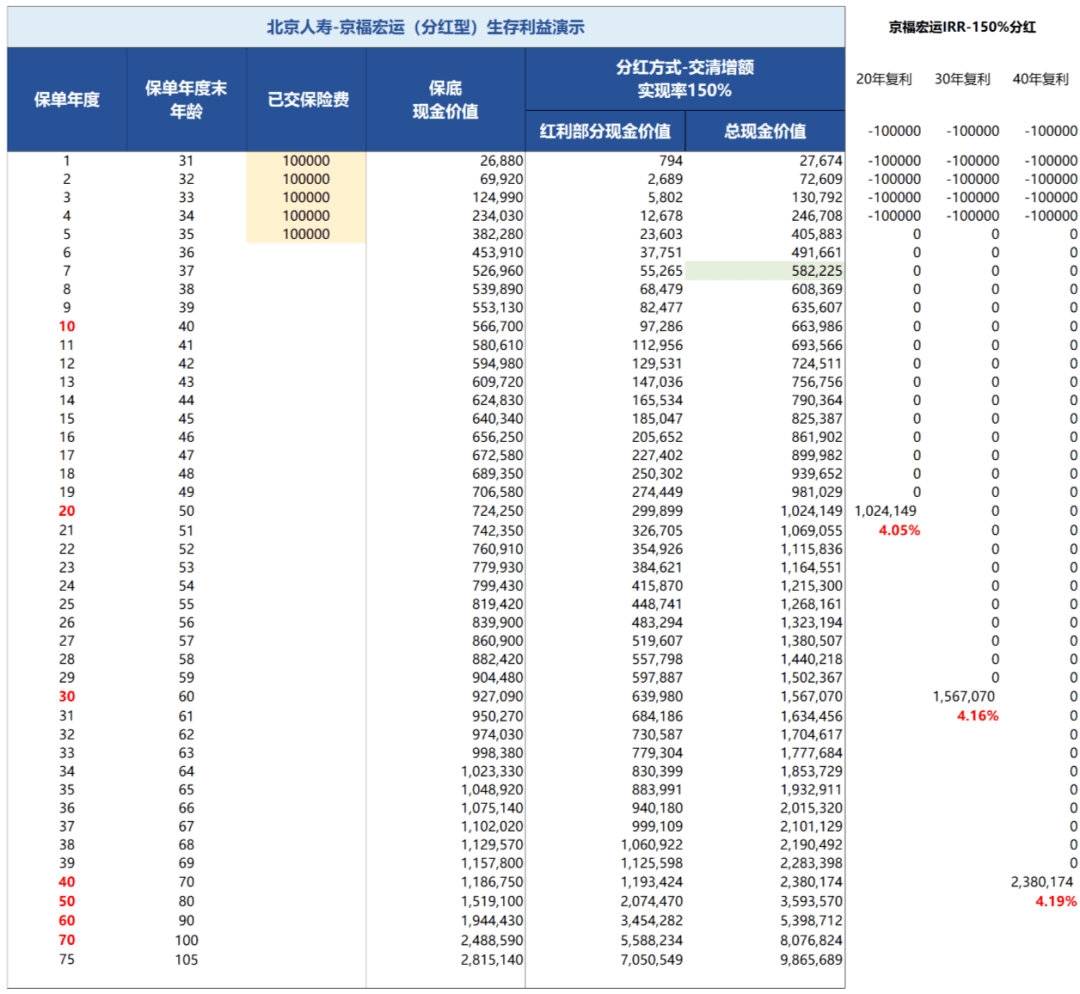Click the age cell 100
1080x994 pixels.
186,940
